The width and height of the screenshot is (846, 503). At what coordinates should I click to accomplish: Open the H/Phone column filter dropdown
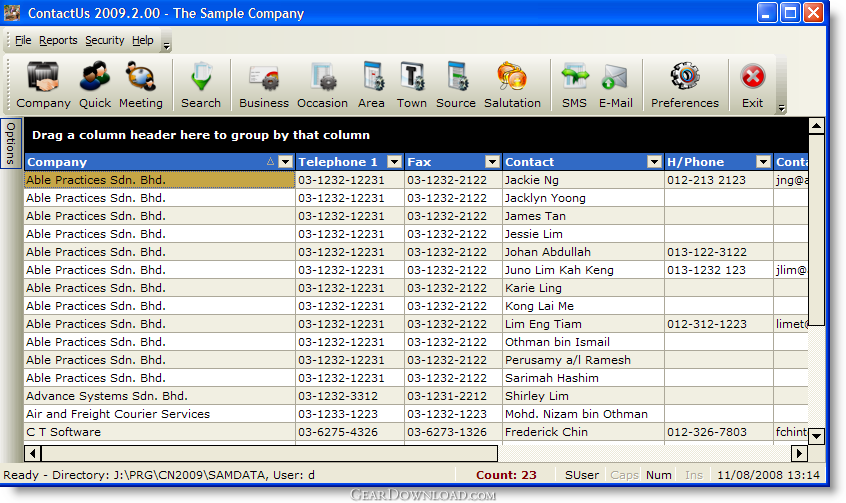[x=763, y=162]
